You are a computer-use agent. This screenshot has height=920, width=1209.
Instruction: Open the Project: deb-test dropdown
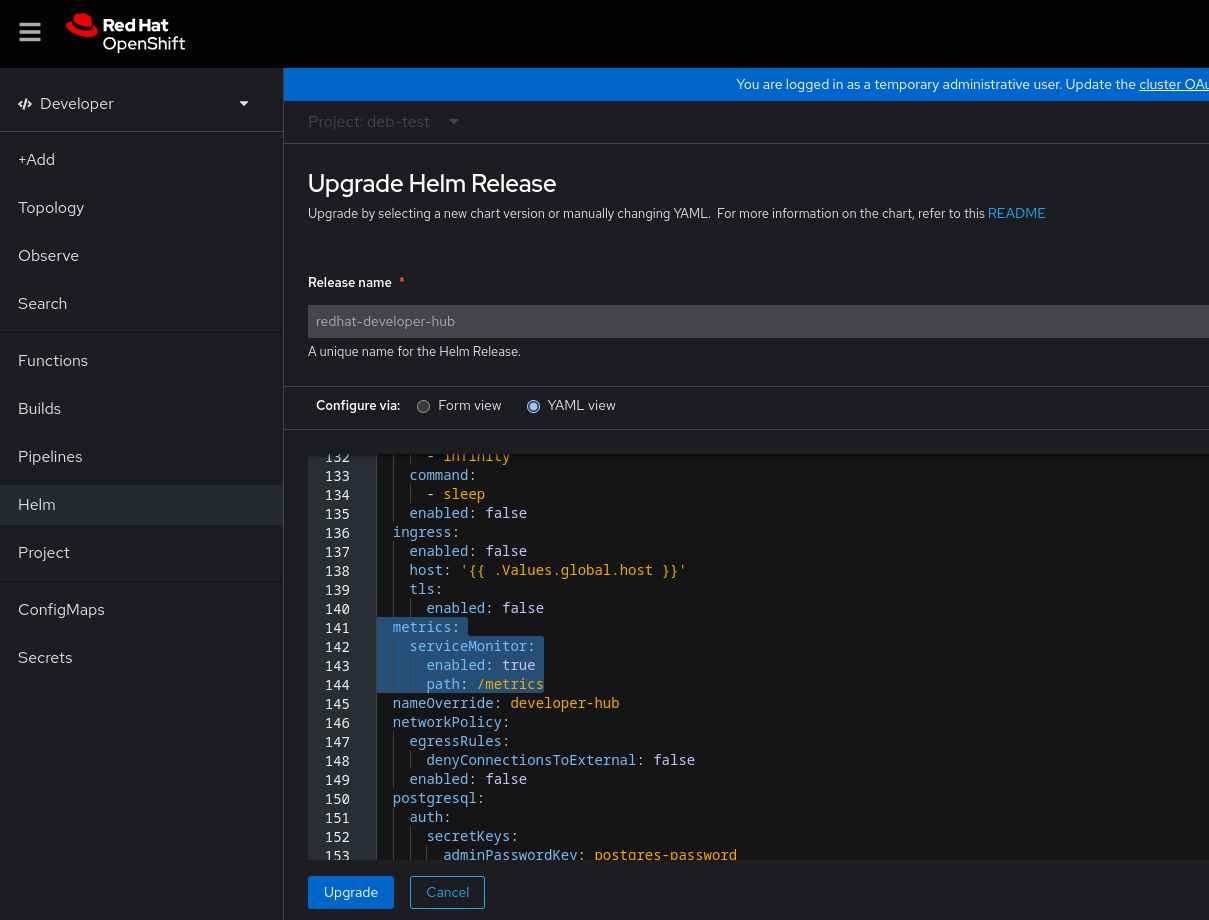tap(383, 121)
